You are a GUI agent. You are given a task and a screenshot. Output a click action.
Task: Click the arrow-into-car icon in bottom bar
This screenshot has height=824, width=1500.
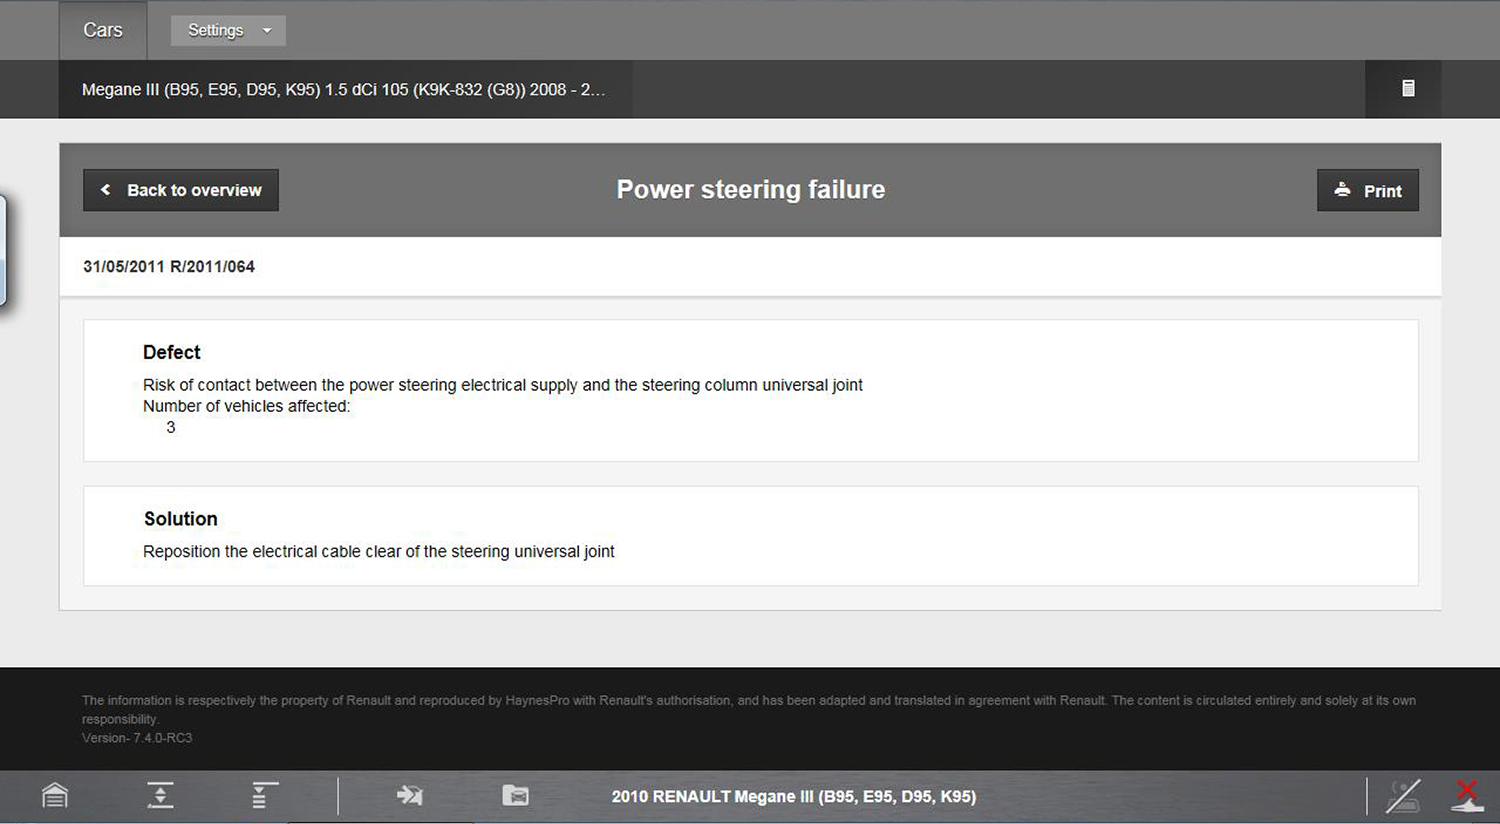pyautogui.click(x=409, y=796)
